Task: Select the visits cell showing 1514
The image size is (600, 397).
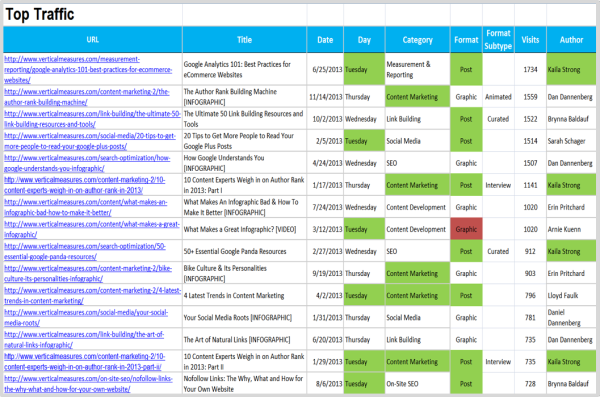Action: (530, 141)
